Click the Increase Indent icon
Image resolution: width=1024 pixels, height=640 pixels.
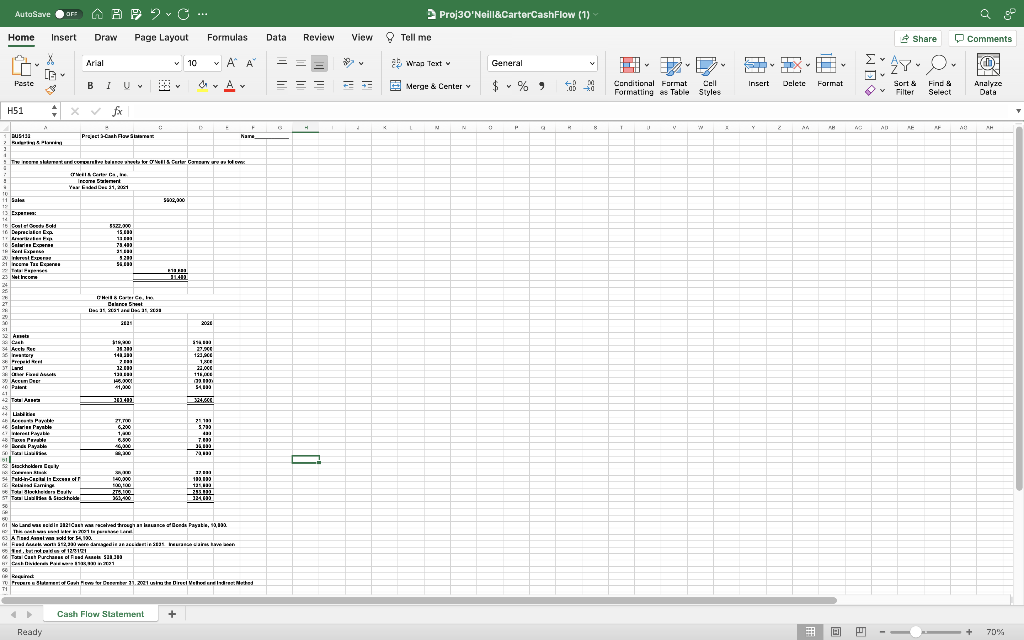367,86
